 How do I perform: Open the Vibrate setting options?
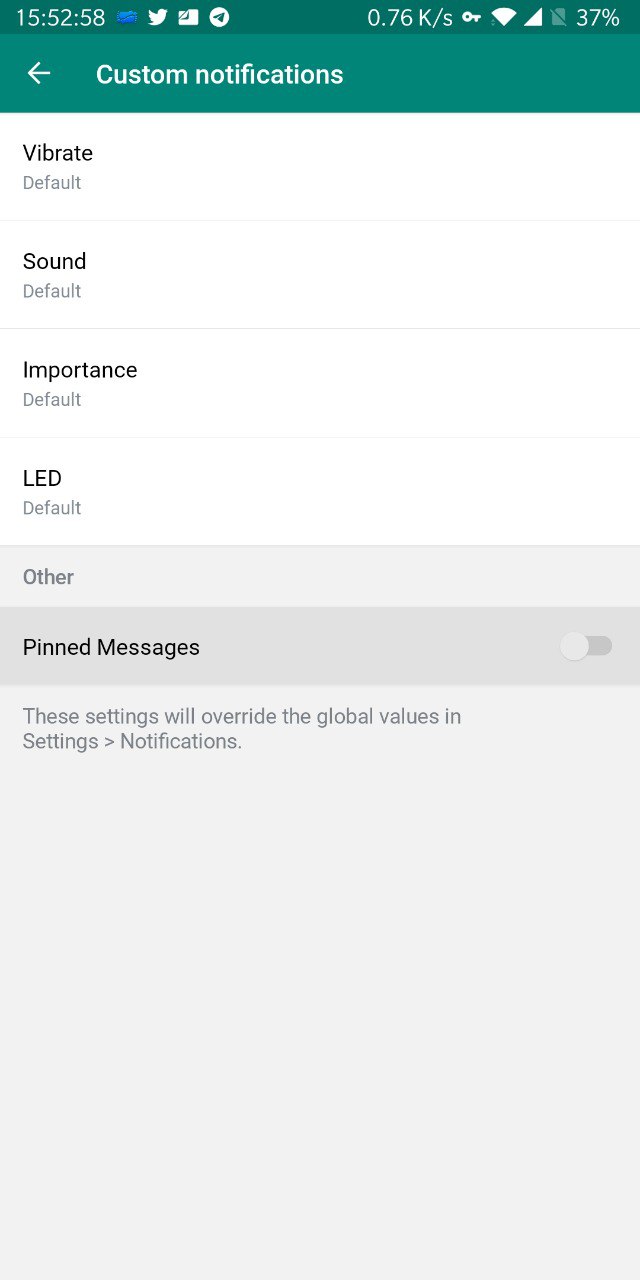click(x=320, y=166)
